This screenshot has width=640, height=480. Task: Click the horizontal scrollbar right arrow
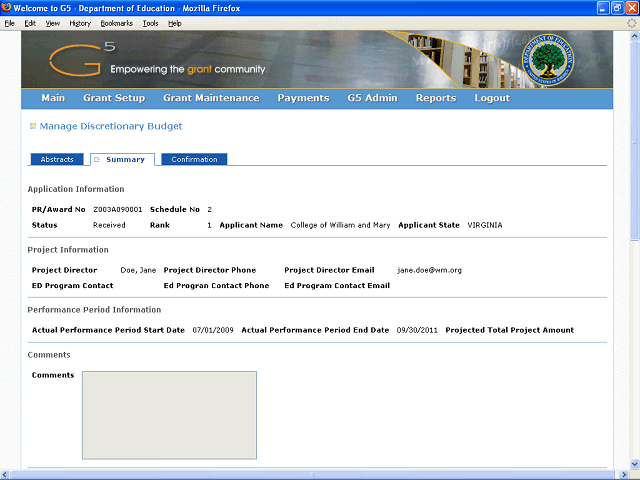624,474
